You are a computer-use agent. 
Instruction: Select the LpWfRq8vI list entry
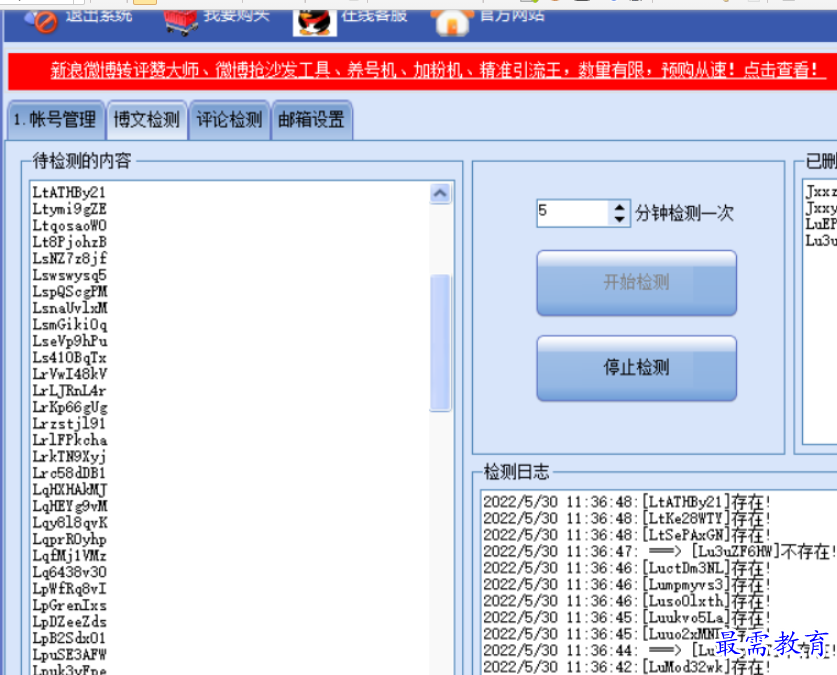[69, 589]
